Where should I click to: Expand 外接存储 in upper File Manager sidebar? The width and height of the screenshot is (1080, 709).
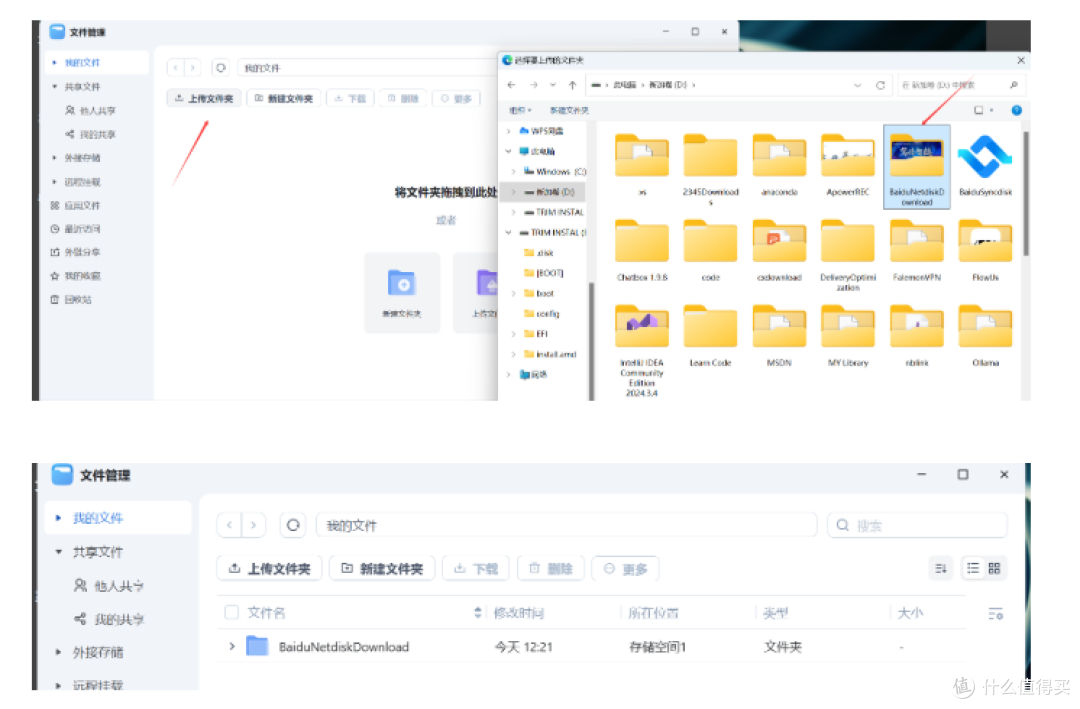tap(54, 158)
